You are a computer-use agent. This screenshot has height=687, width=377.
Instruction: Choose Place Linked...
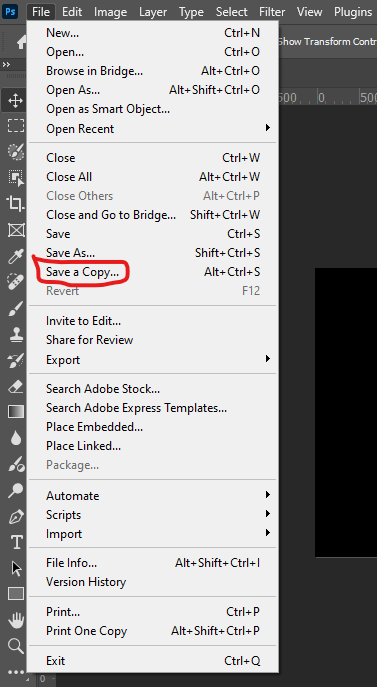tap(153, 446)
